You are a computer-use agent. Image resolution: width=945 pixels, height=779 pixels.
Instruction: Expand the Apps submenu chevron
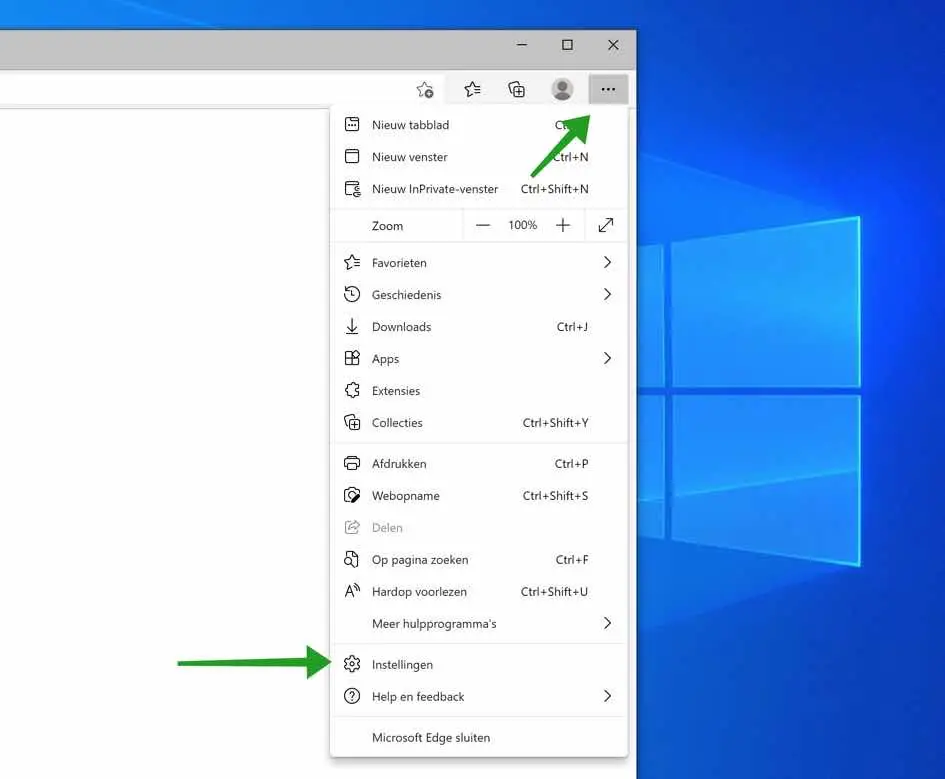point(608,358)
